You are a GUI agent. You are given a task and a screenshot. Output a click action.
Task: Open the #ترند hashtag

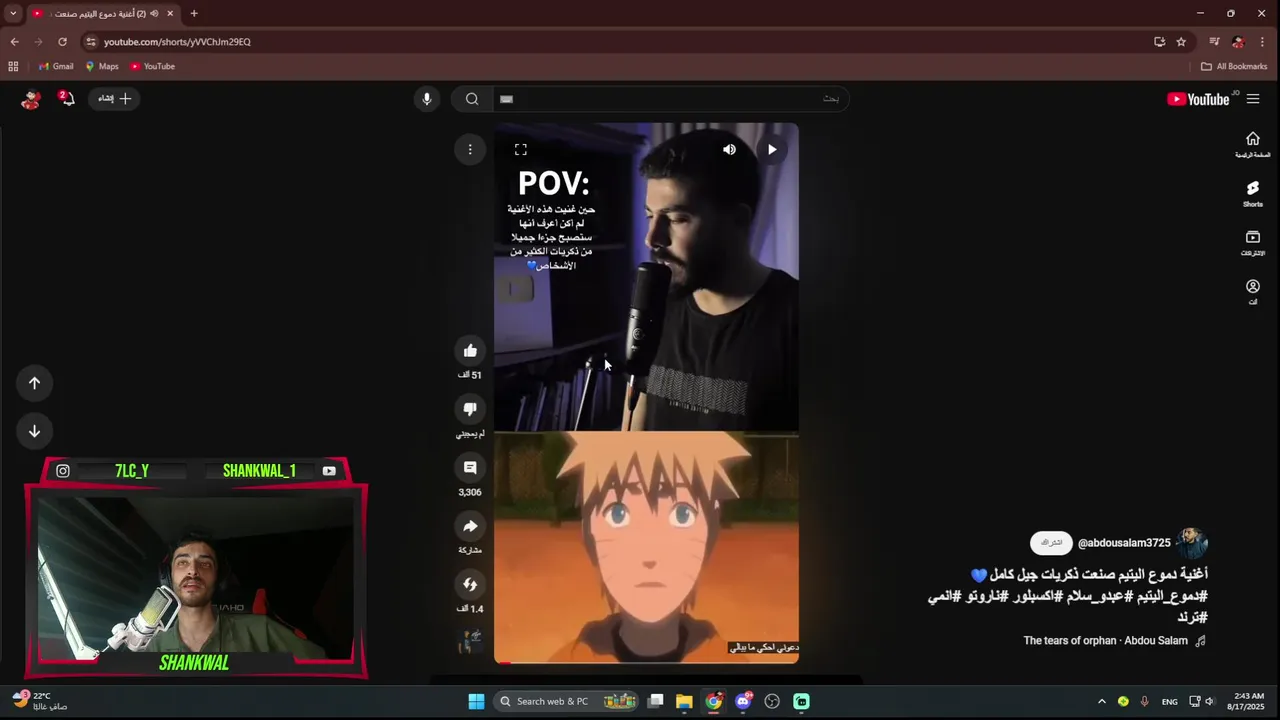click(1191, 617)
